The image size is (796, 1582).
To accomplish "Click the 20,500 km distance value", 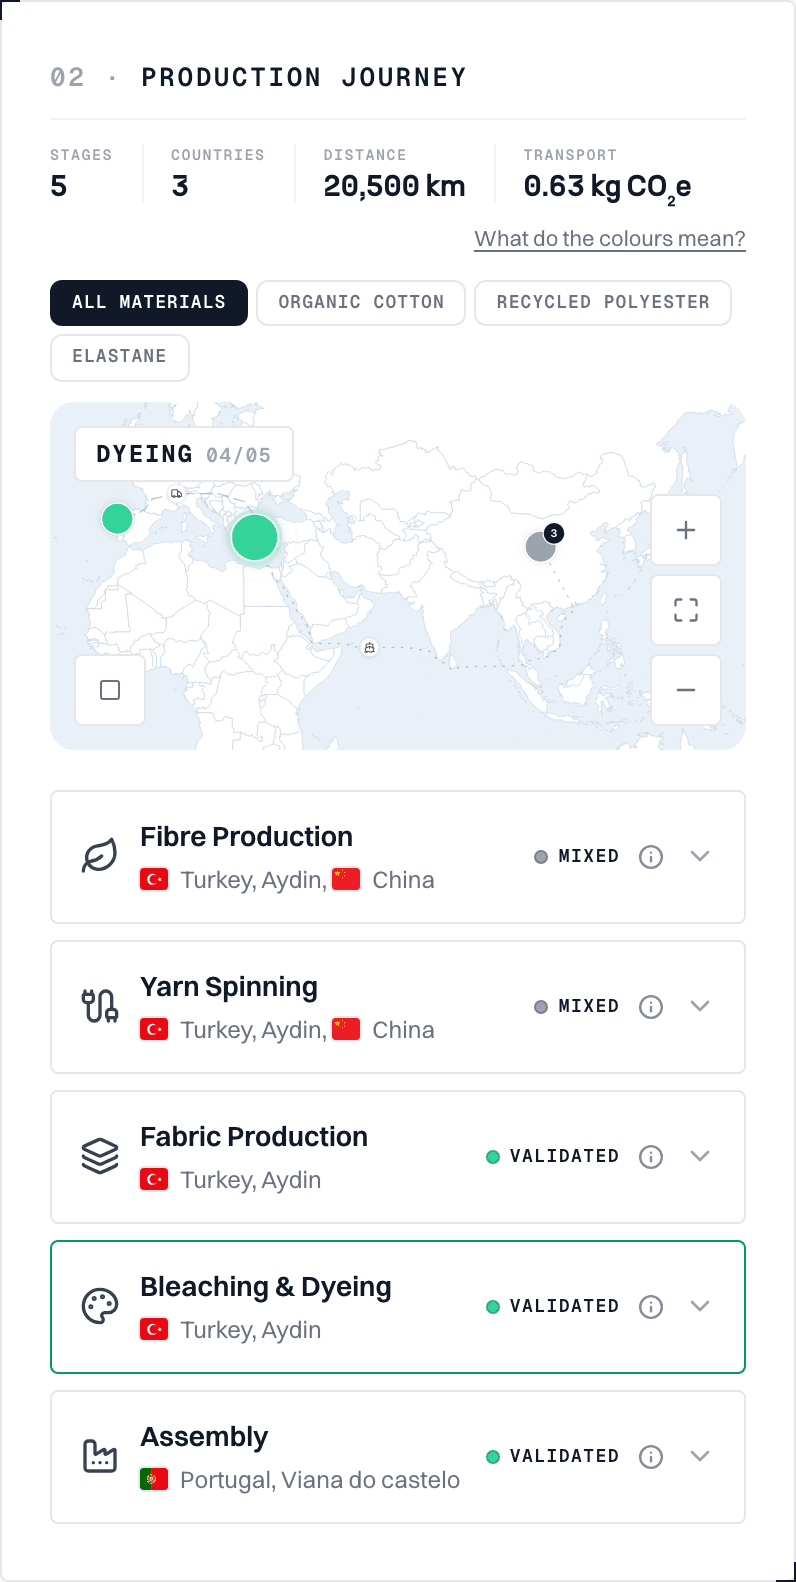I will (x=394, y=187).
